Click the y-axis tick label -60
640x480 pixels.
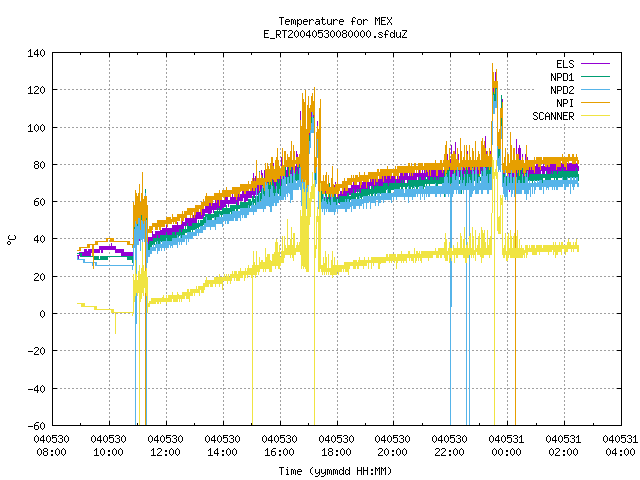coord(36,426)
